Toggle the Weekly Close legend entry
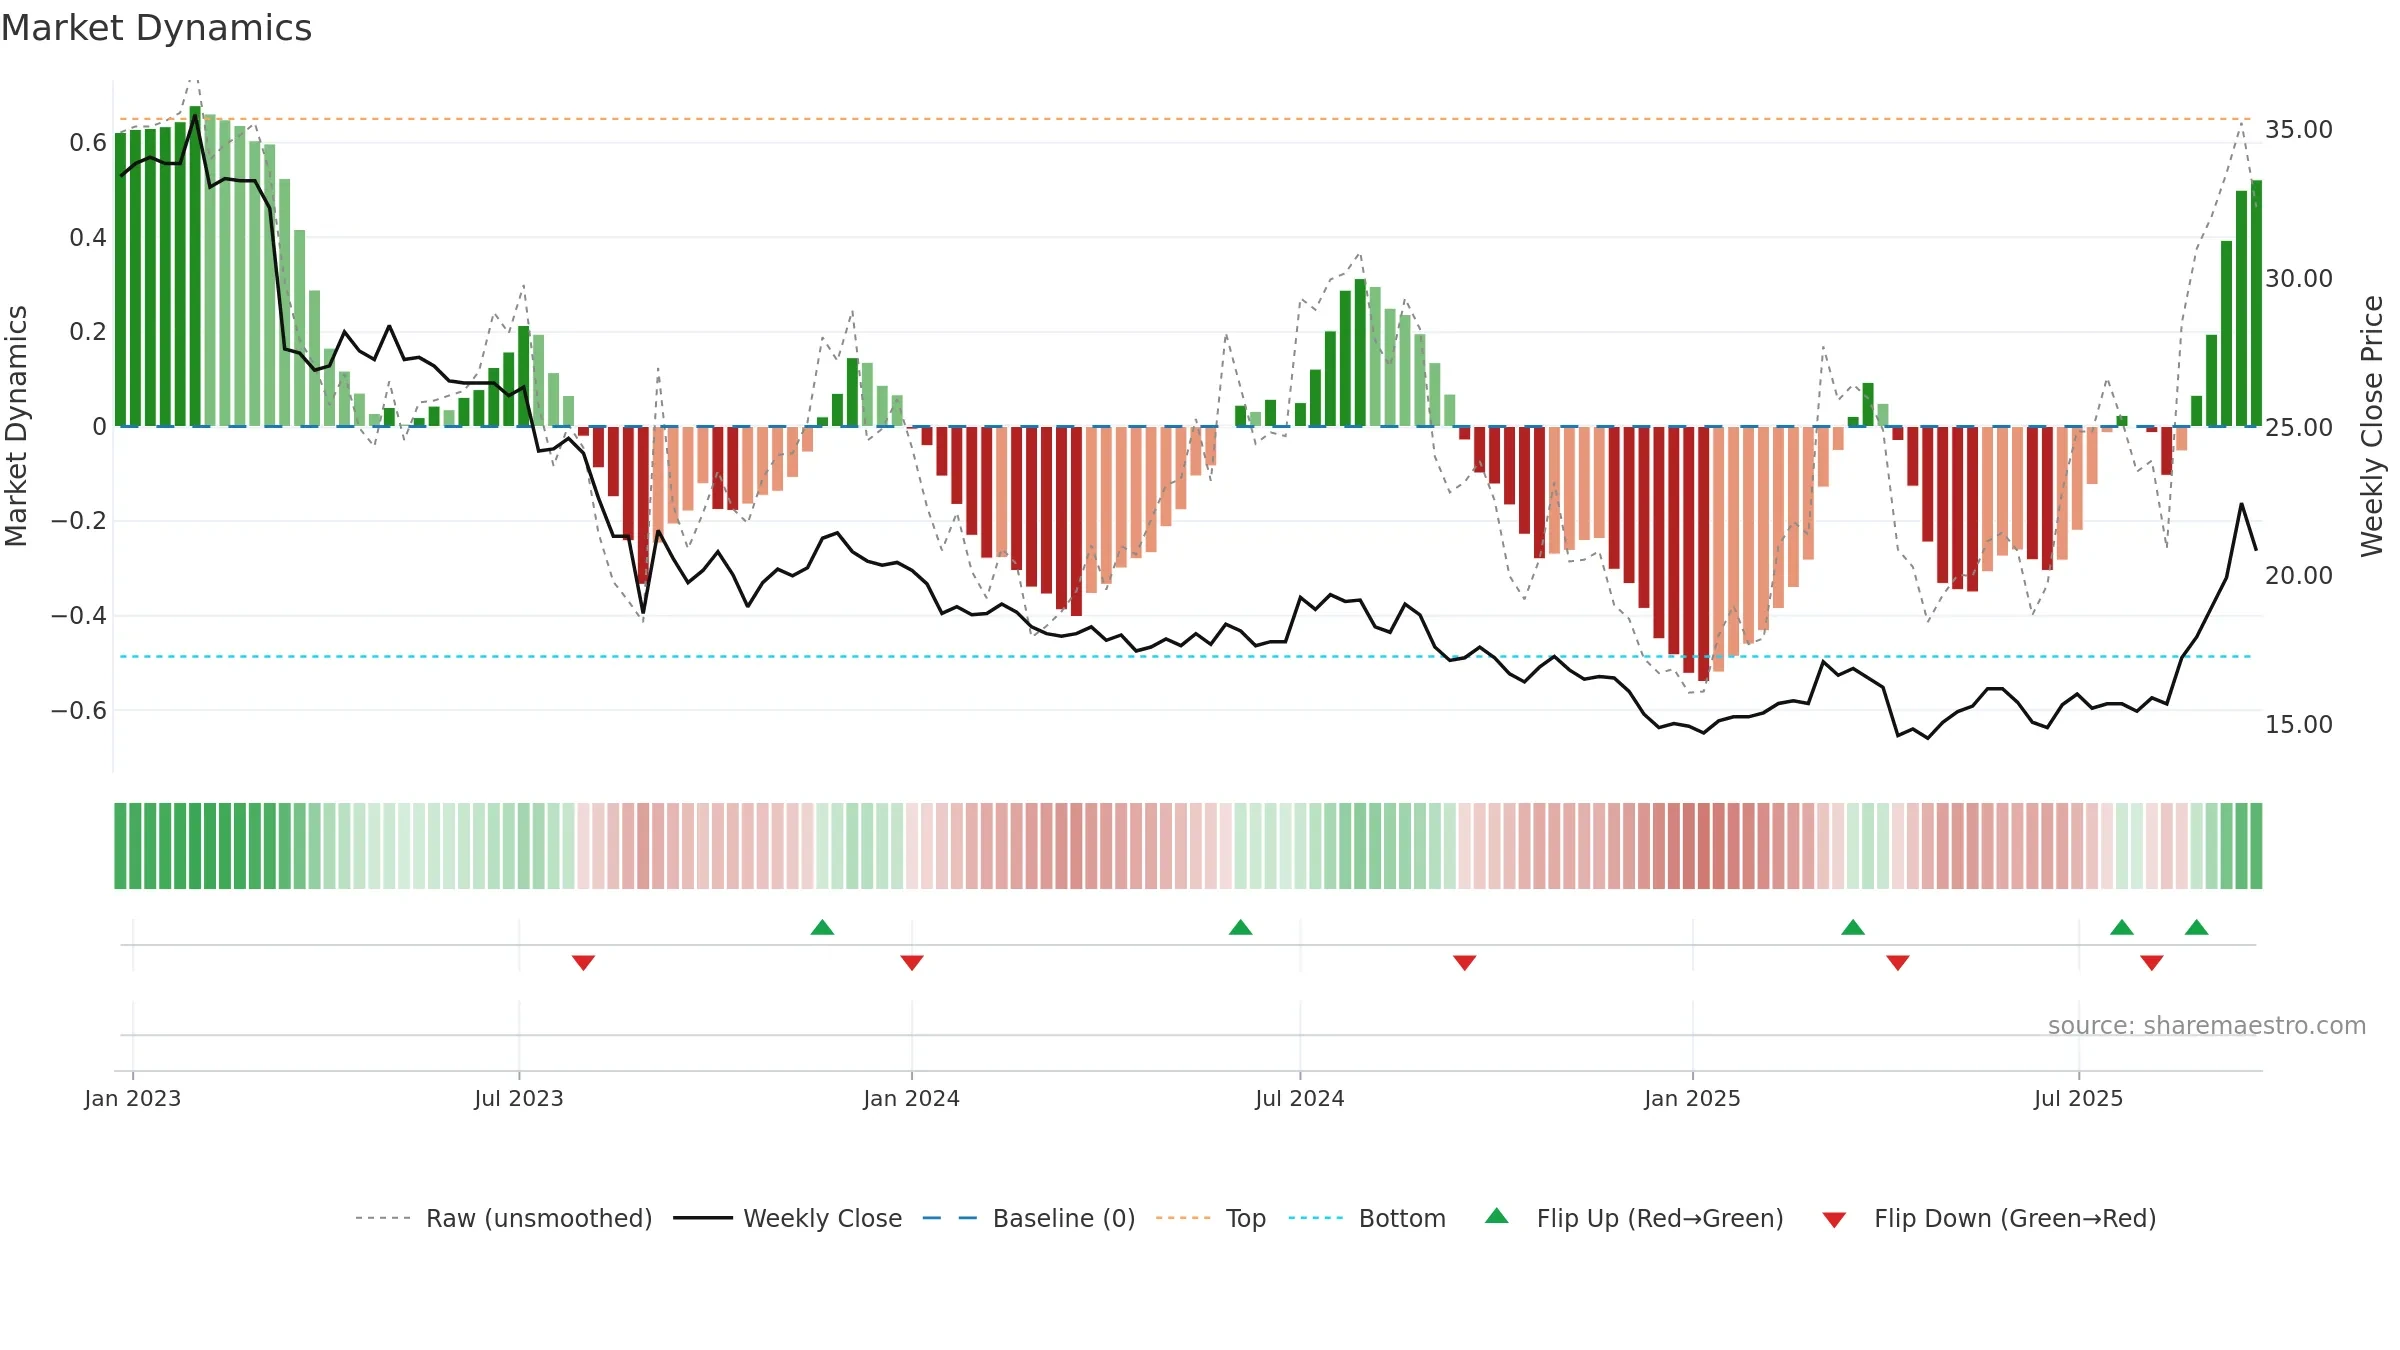This screenshot has width=2400, height=1350. (787, 1218)
